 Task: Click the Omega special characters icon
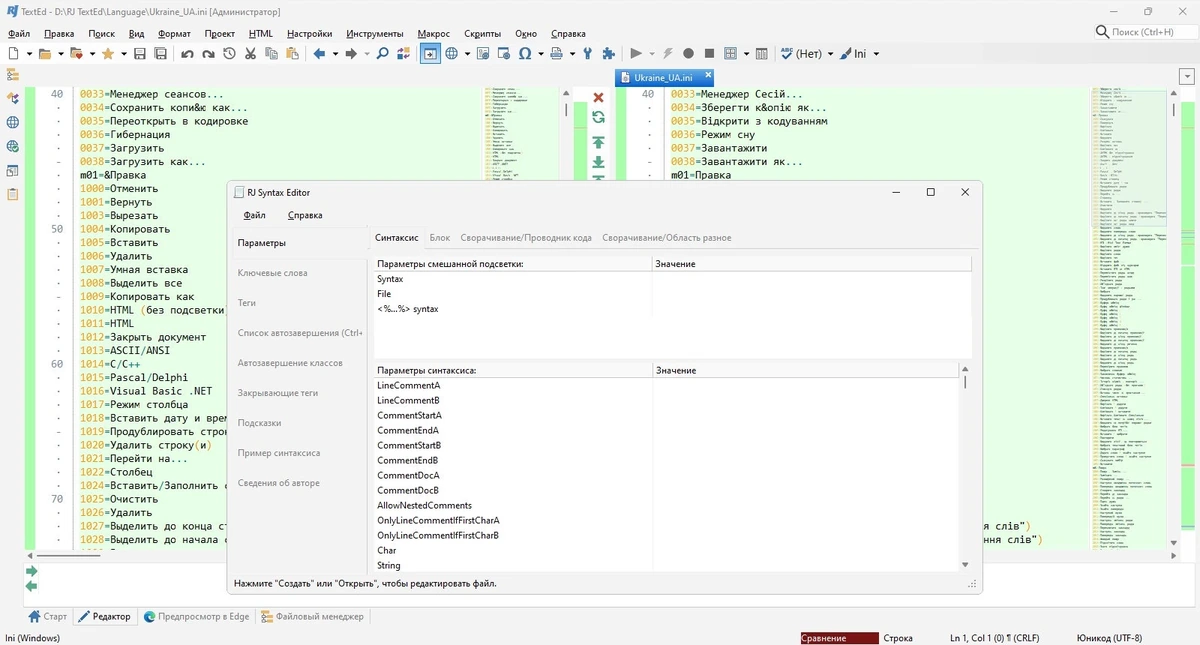point(524,54)
